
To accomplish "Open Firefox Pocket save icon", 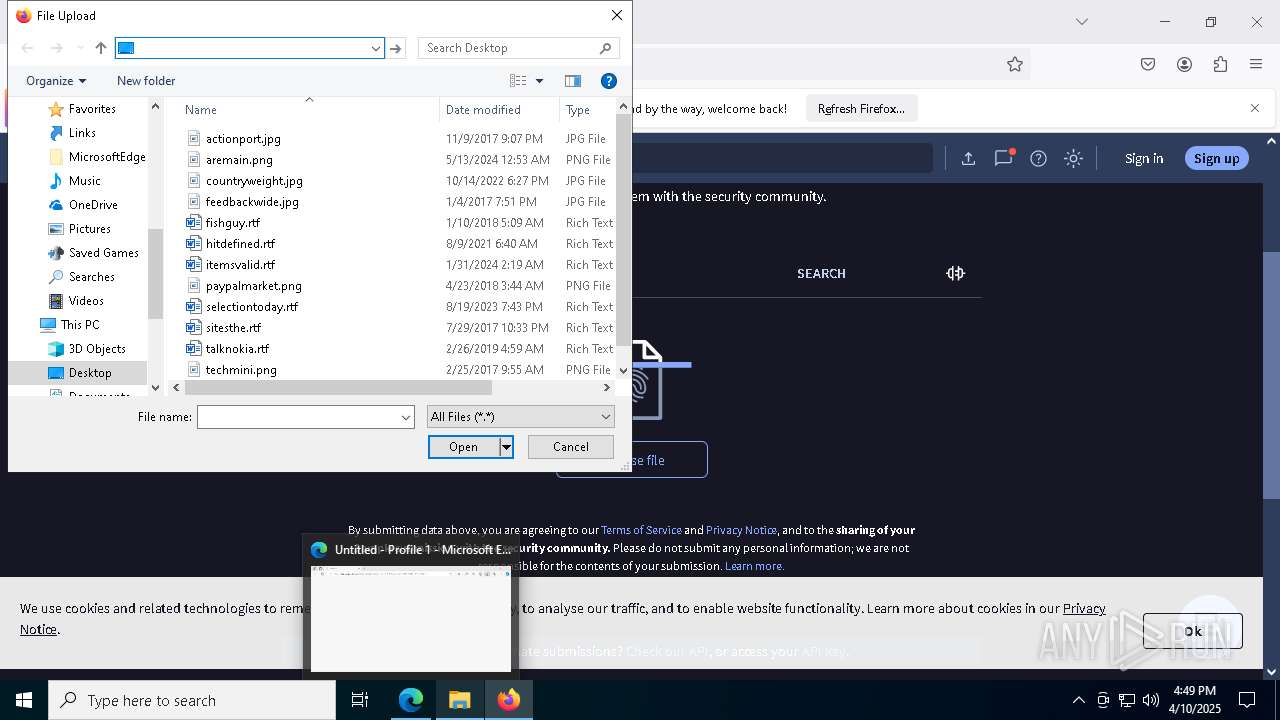I will coord(1148,64).
